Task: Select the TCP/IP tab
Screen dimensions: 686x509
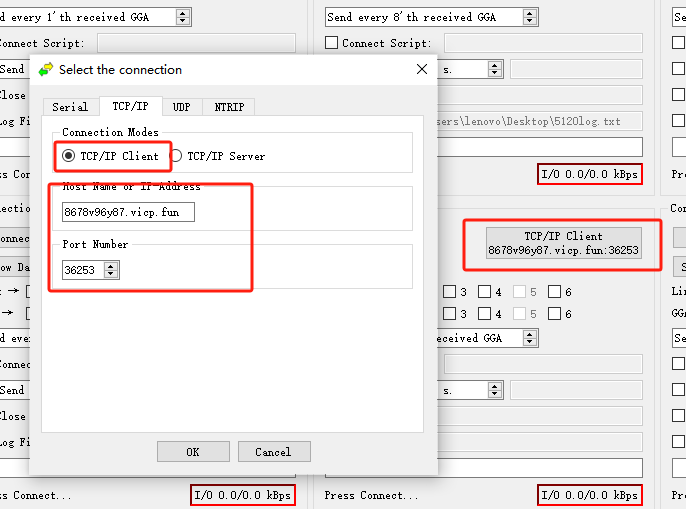Action: coord(129,106)
